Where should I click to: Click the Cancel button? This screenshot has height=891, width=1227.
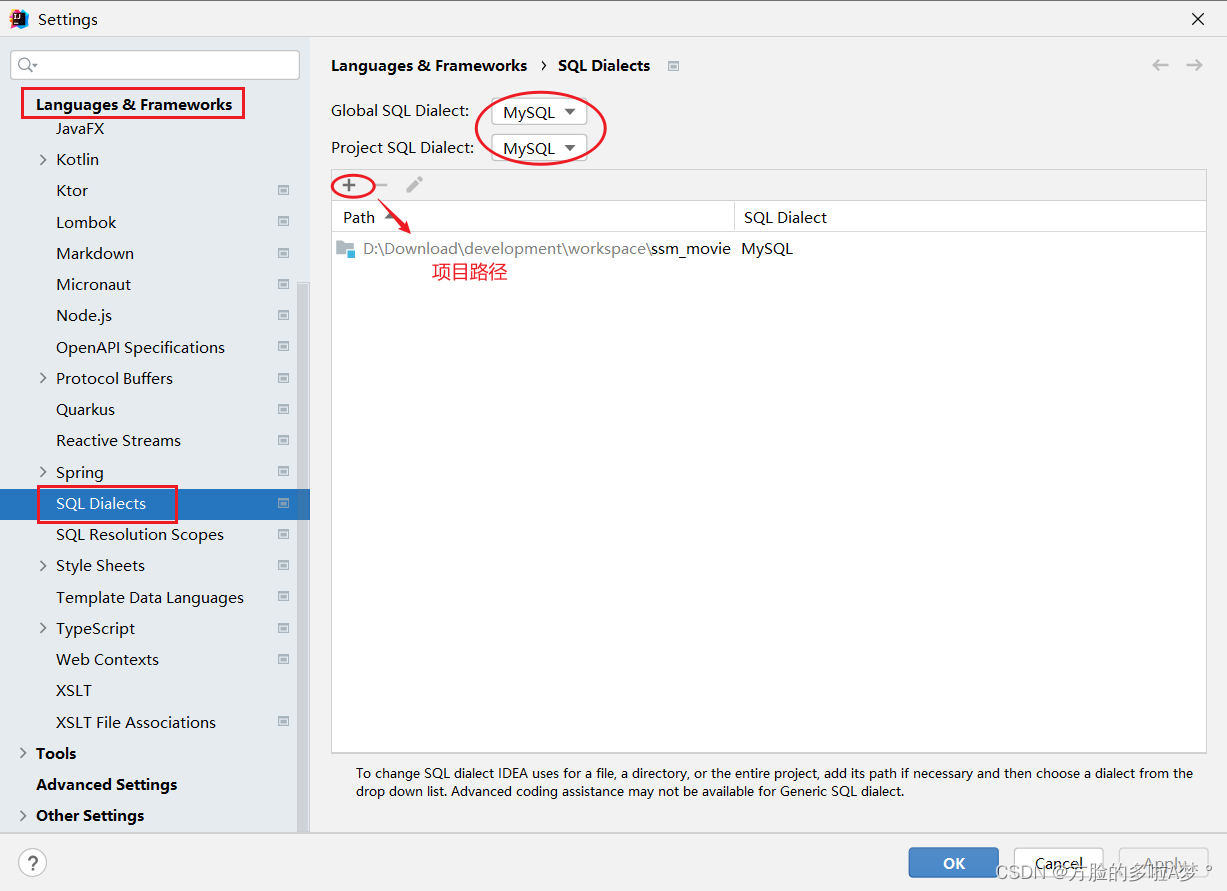pos(1059,863)
